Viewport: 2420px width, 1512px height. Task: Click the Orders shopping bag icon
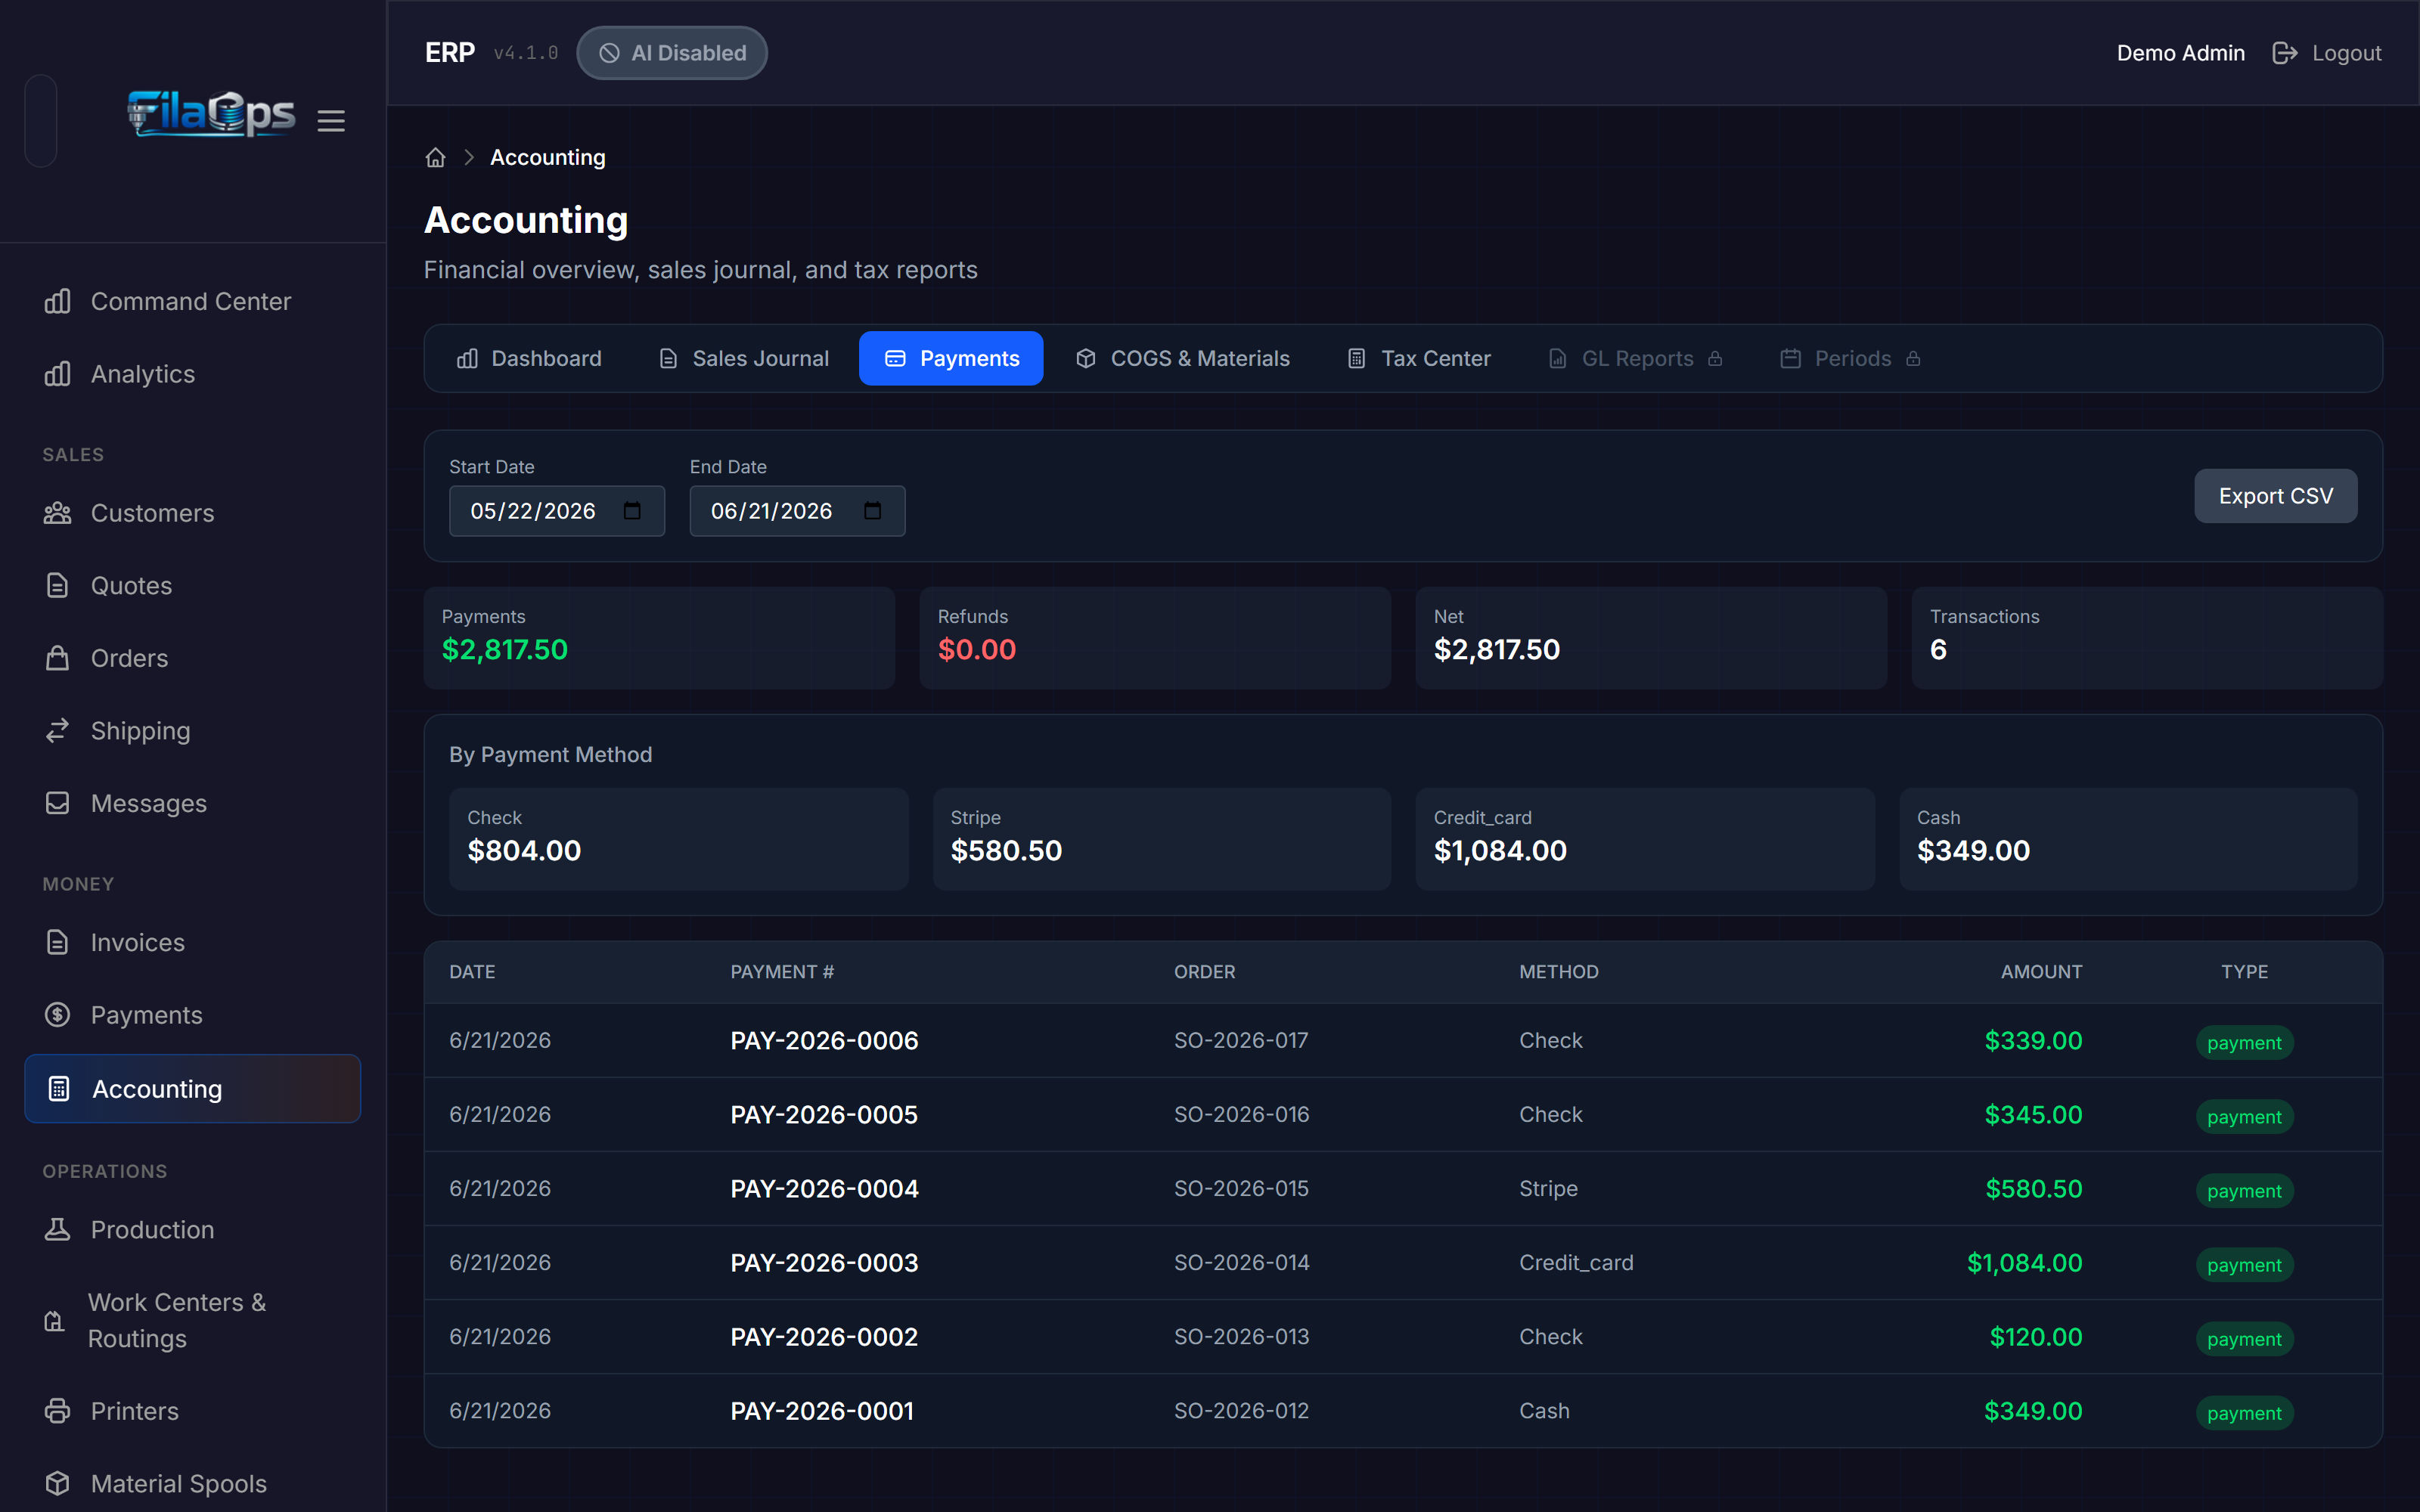pos(58,658)
